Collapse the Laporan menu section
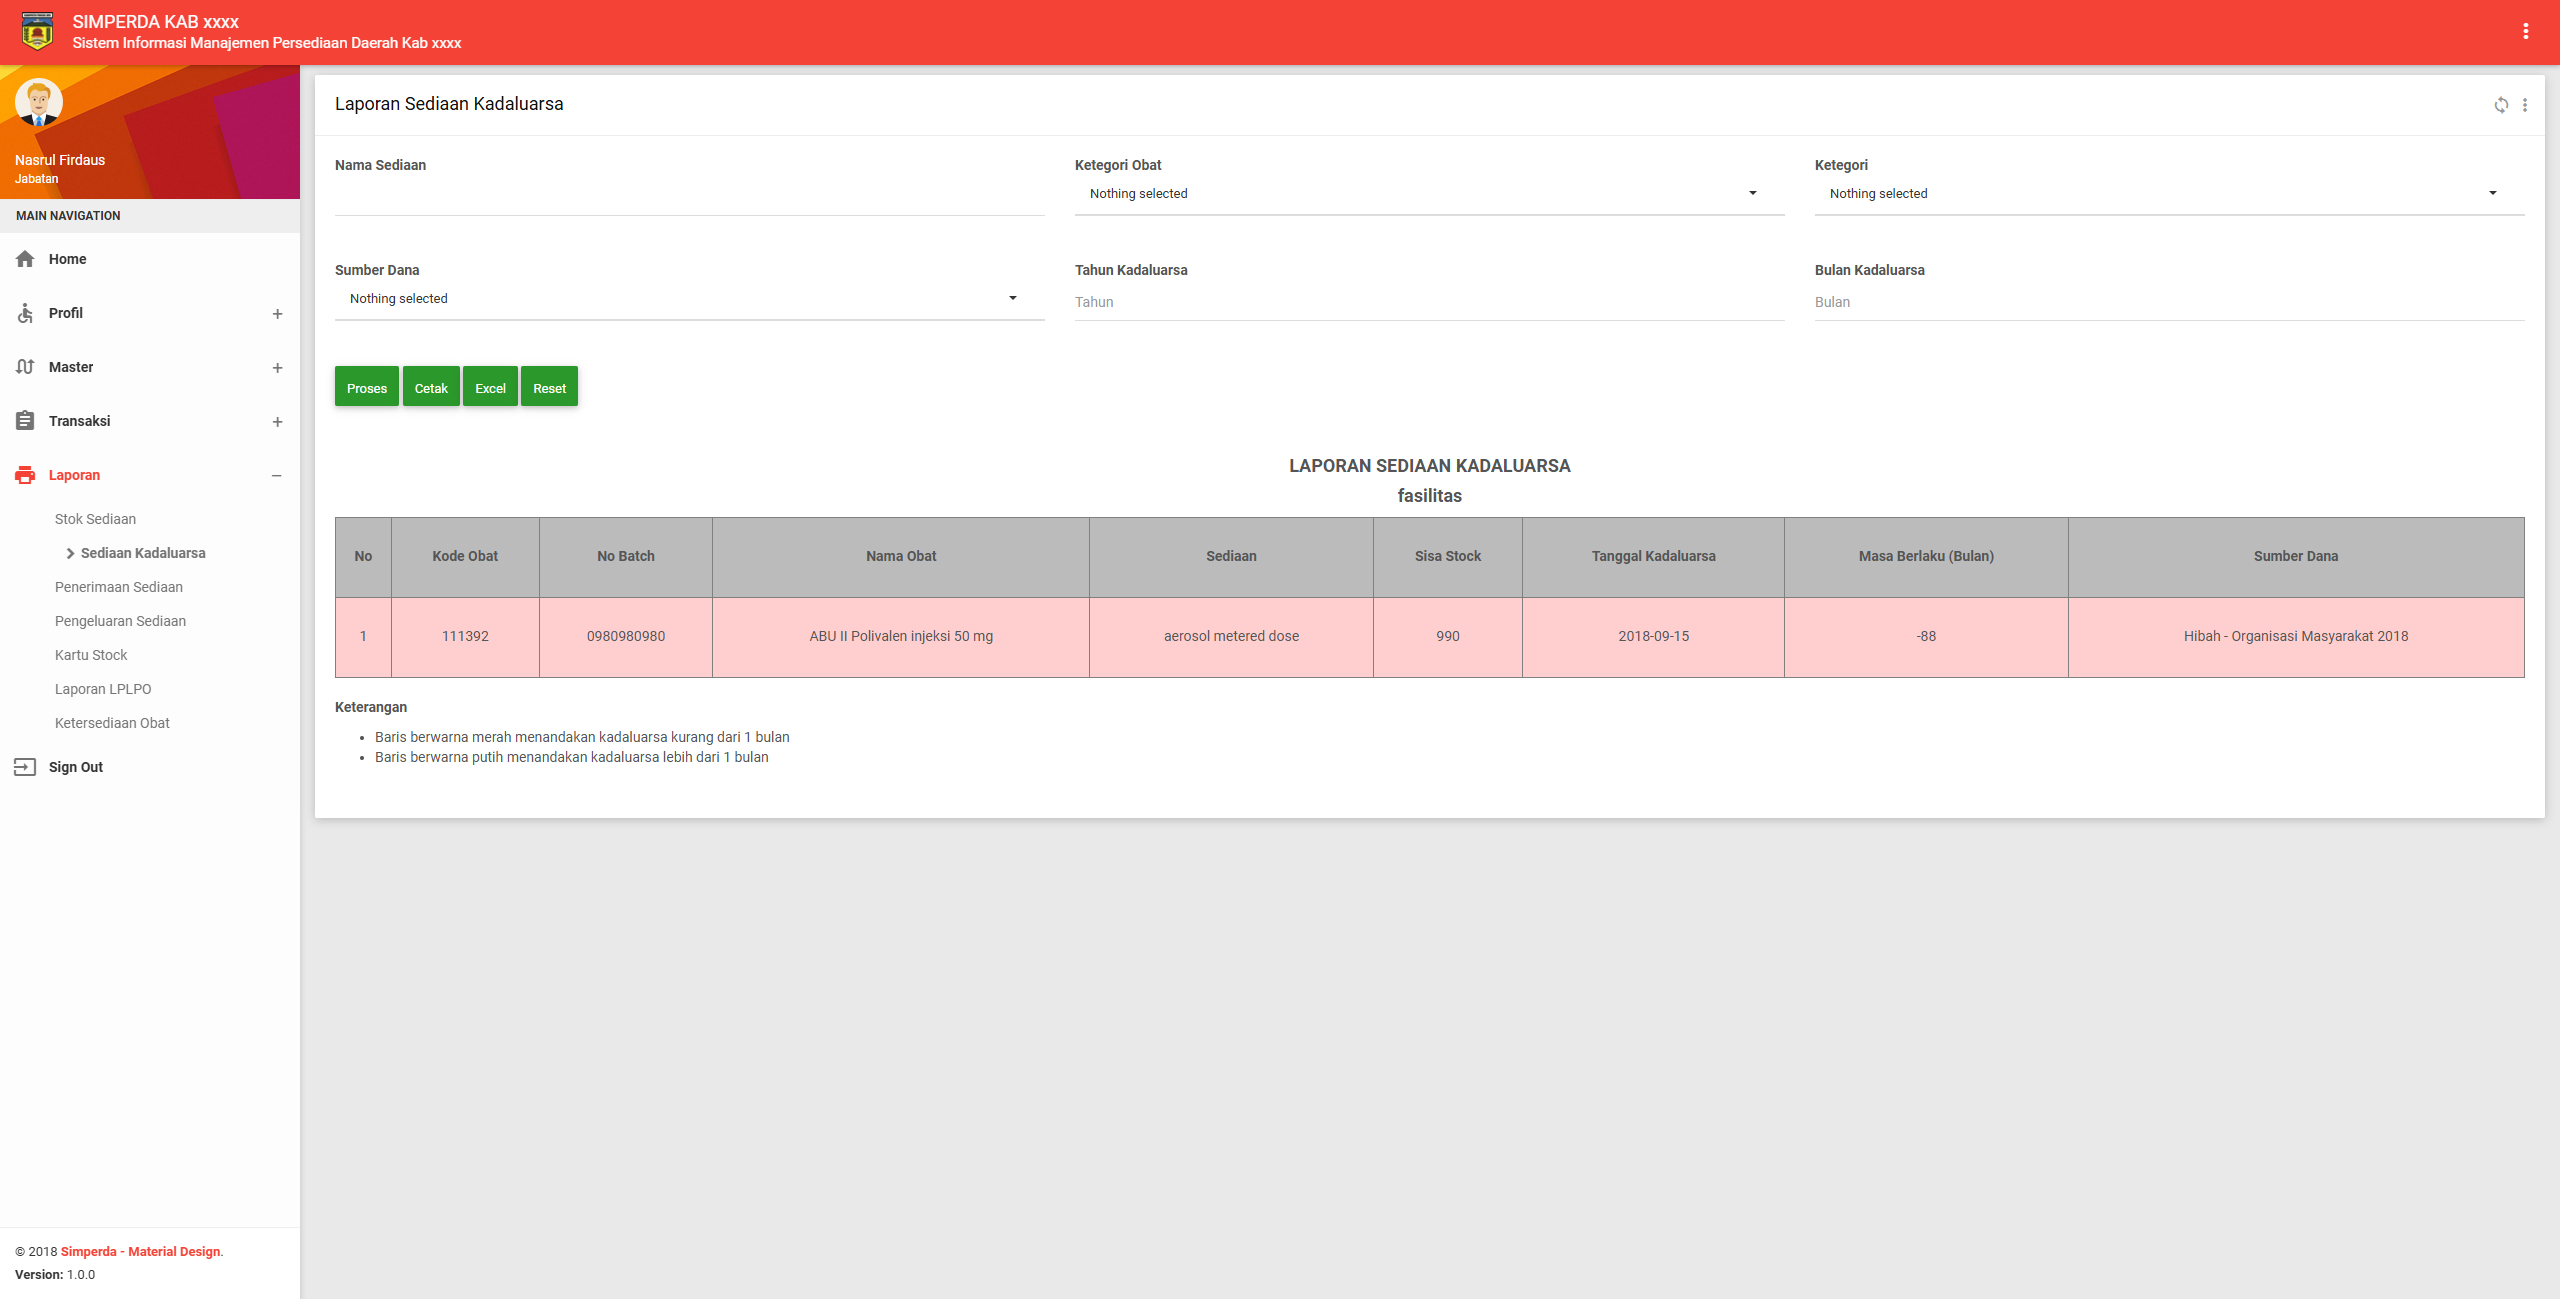This screenshot has width=2560, height=1299. tap(277, 475)
